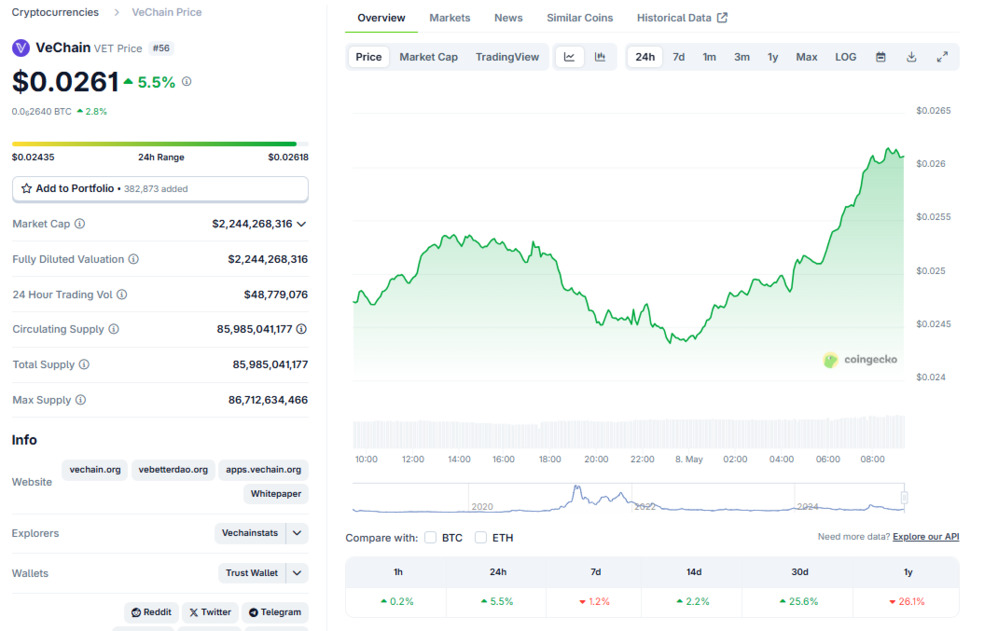The image size is (984, 631).
Task: Switch to line chart icon
Action: point(569,57)
